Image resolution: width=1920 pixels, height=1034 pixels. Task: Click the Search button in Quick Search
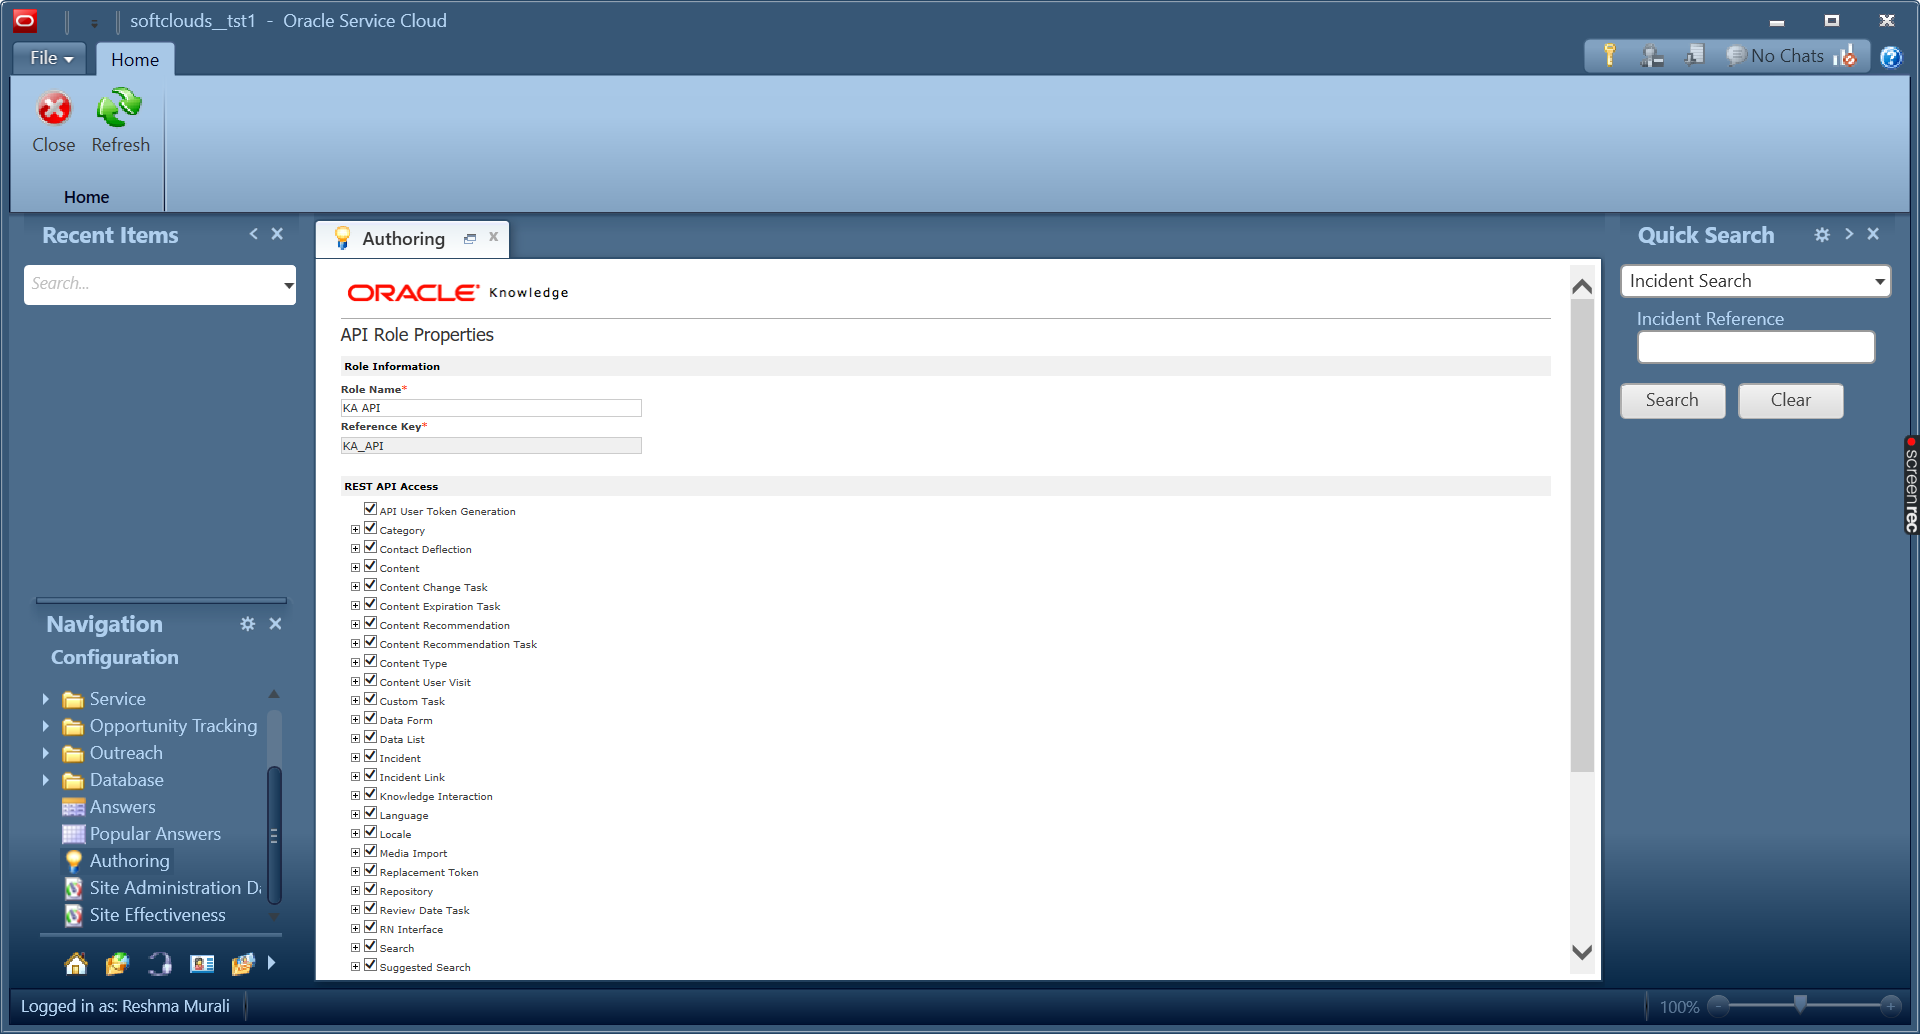(x=1672, y=401)
